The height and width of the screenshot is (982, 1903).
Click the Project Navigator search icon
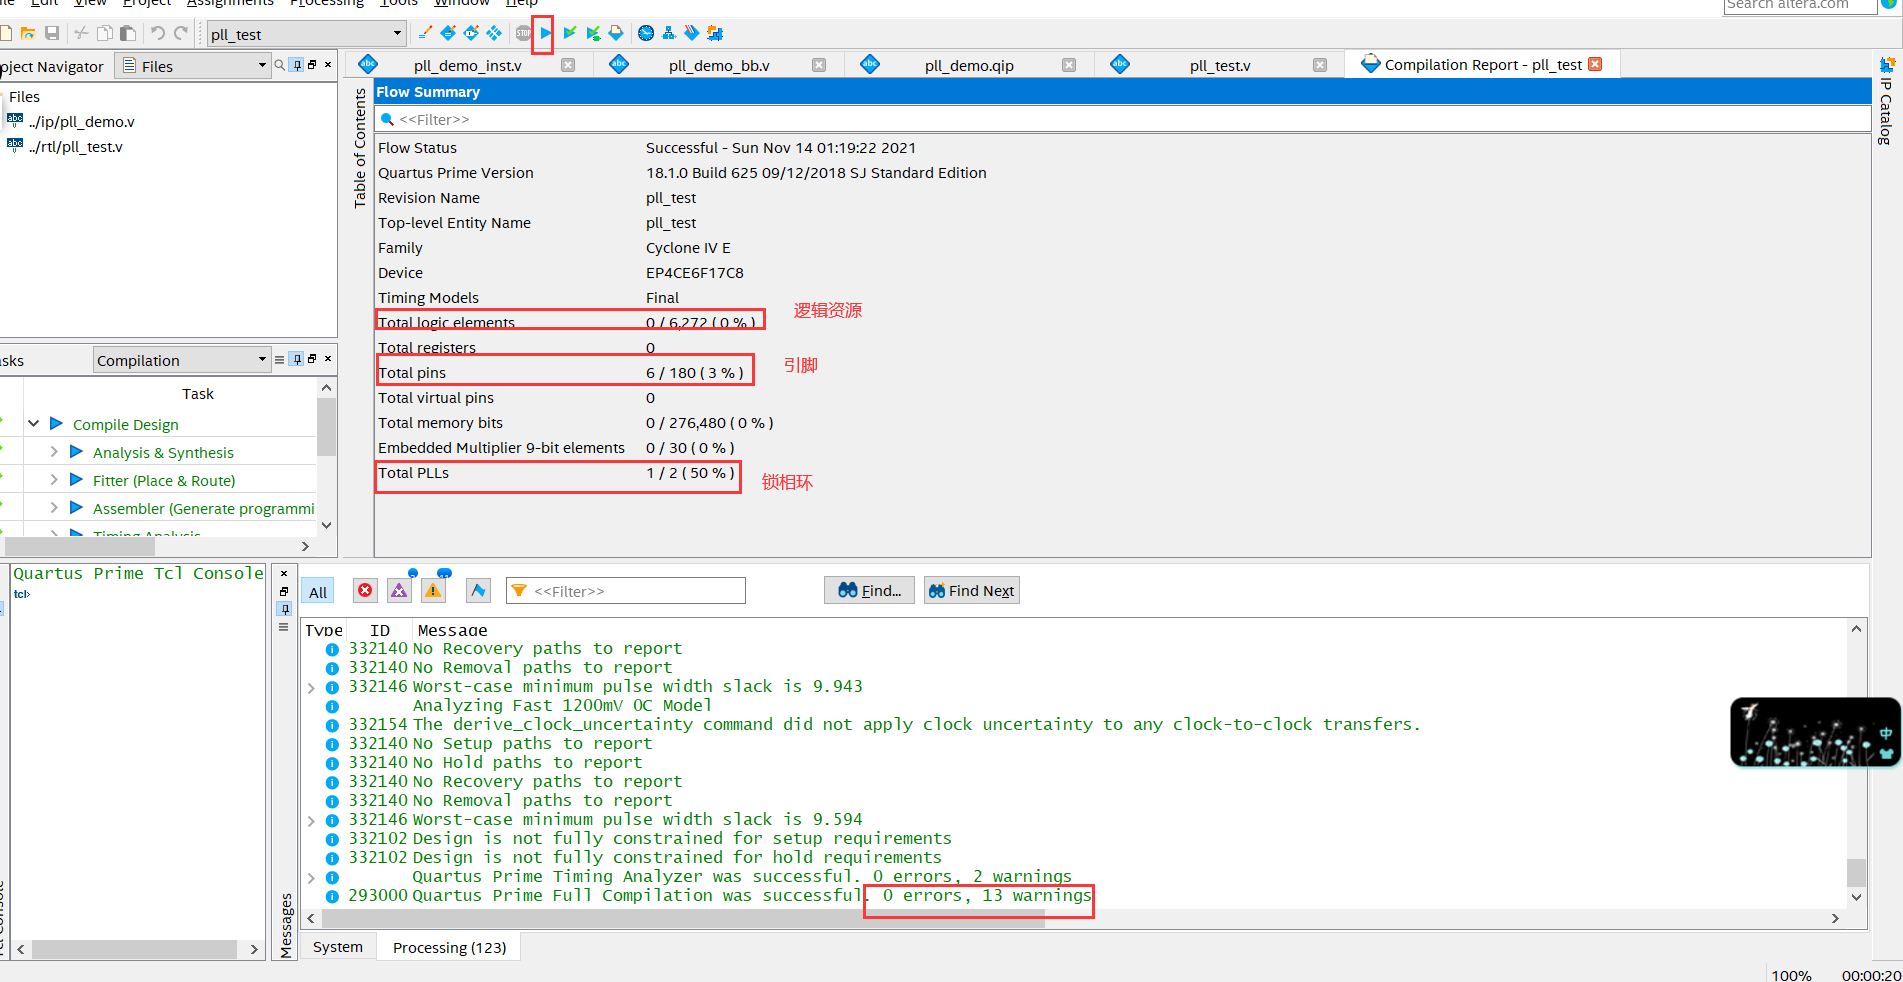click(280, 65)
